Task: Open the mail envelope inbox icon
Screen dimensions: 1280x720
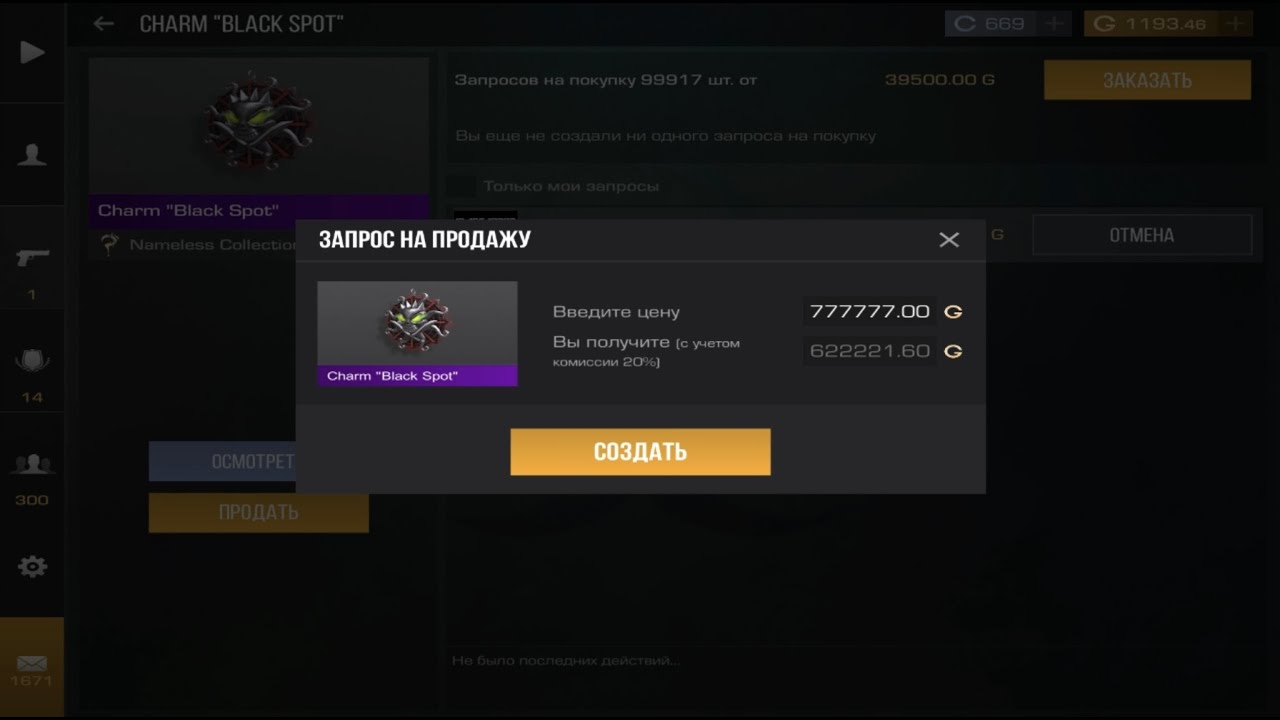Action: pos(32,664)
